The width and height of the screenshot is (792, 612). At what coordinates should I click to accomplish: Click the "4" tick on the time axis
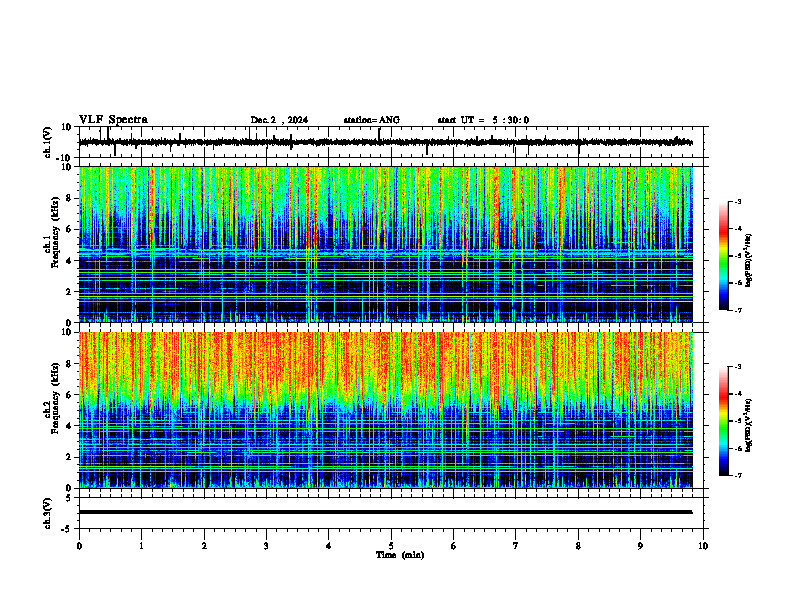tap(329, 546)
